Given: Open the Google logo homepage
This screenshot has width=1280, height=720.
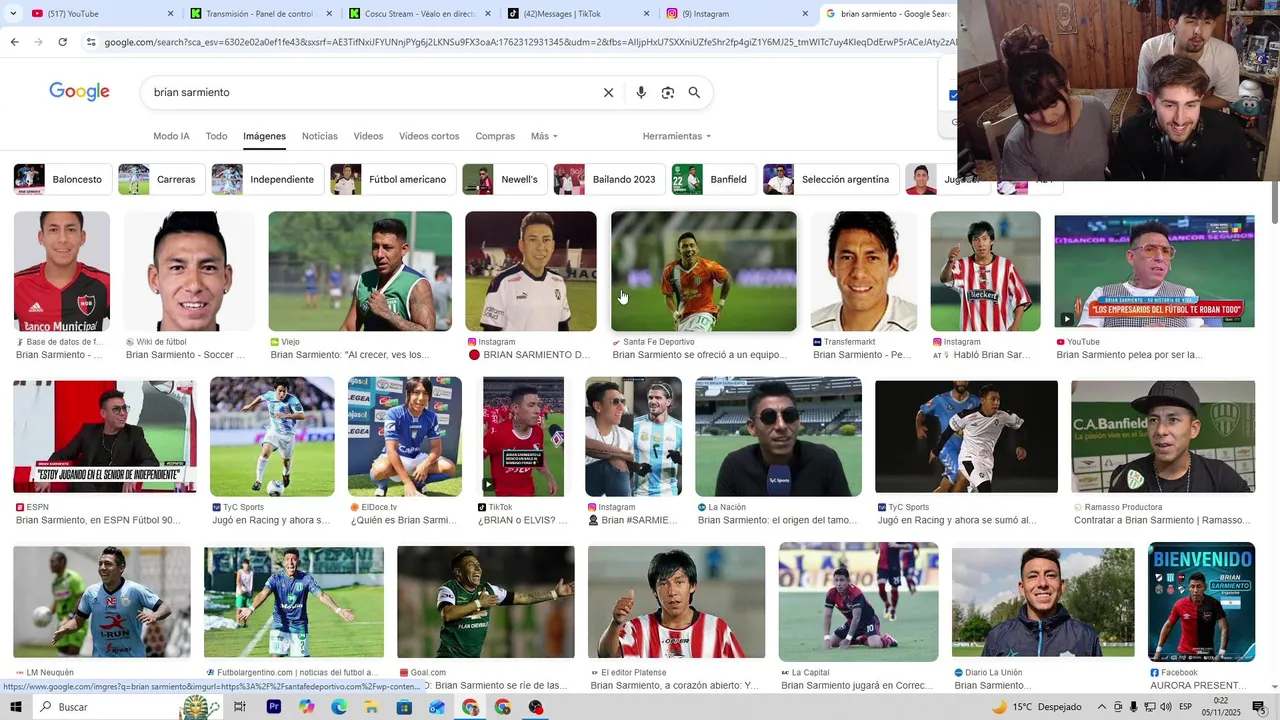Looking at the screenshot, I should 79,92.
